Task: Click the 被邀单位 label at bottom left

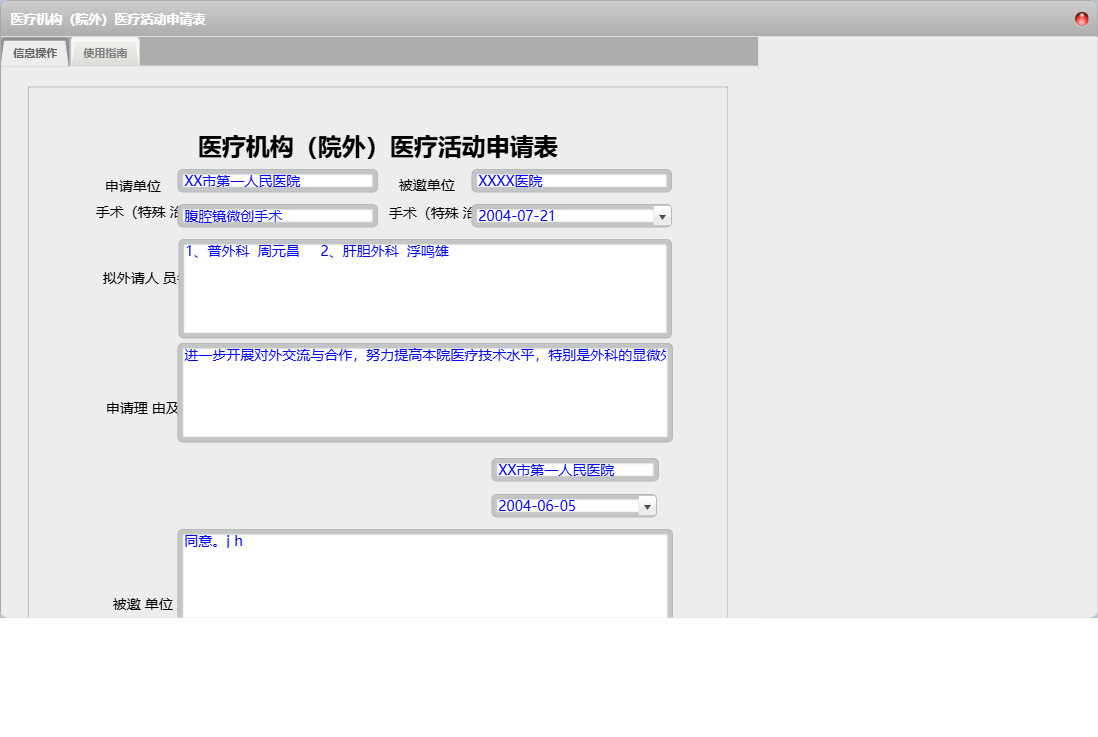Action: pyautogui.click(x=146, y=604)
